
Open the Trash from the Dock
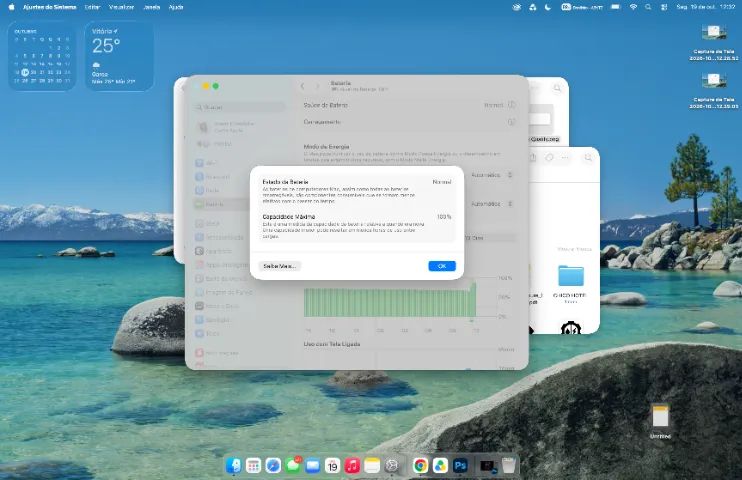(x=509, y=466)
